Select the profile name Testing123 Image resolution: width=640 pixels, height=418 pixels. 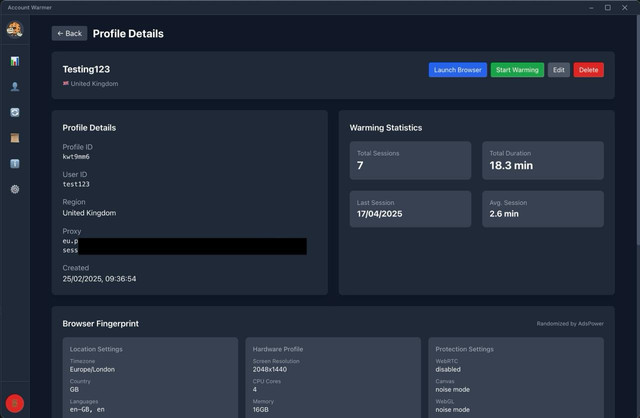tap(86, 69)
